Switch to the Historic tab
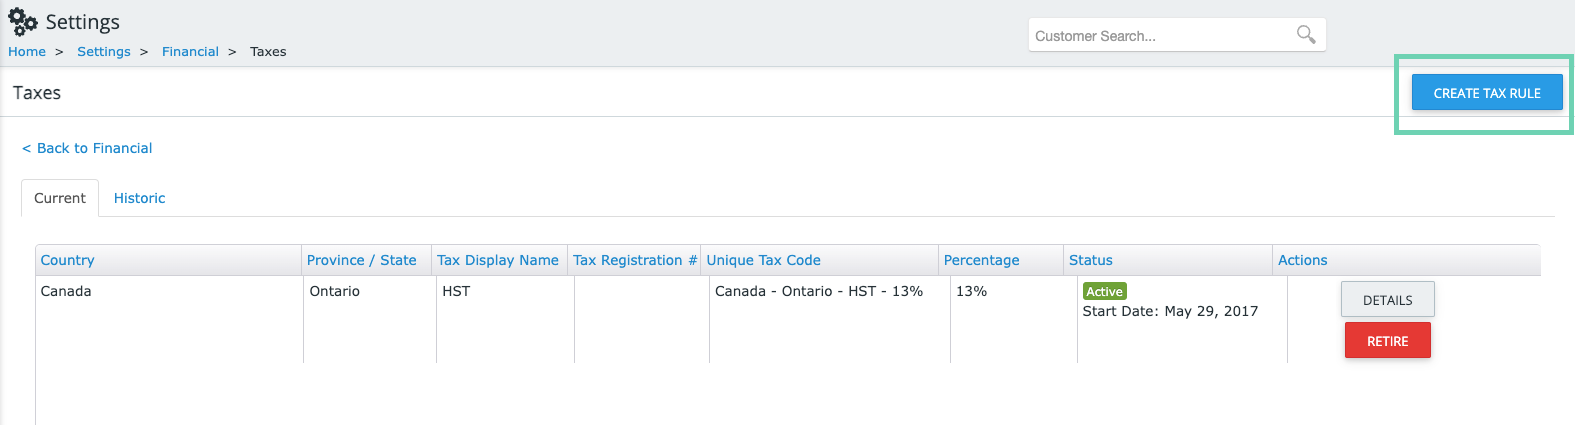This screenshot has height=425, width=1575. point(139,198)
